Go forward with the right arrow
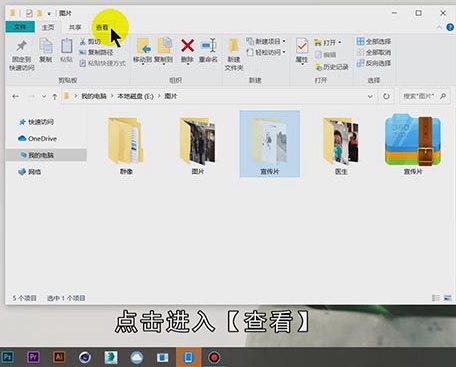 coord(31,96)
